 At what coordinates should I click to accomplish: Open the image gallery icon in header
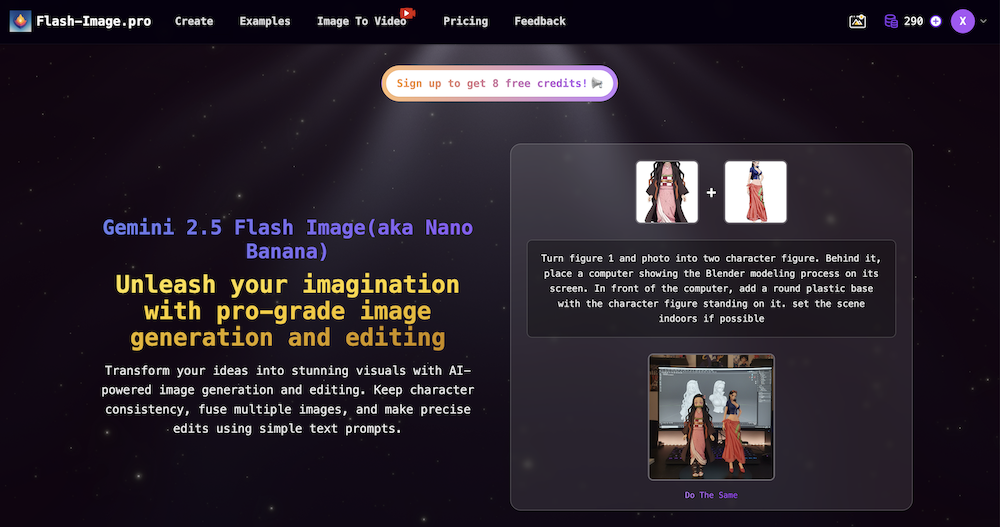(857, 21)
